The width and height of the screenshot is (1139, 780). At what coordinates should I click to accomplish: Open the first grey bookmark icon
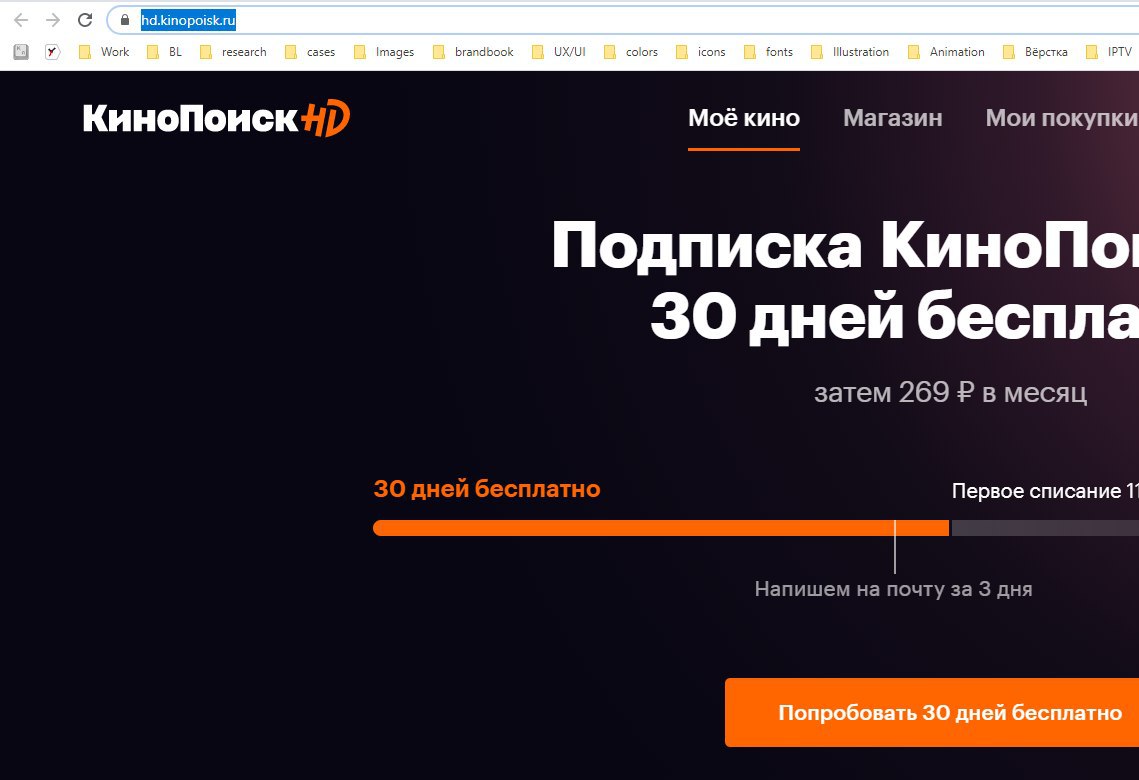point(21,52)
